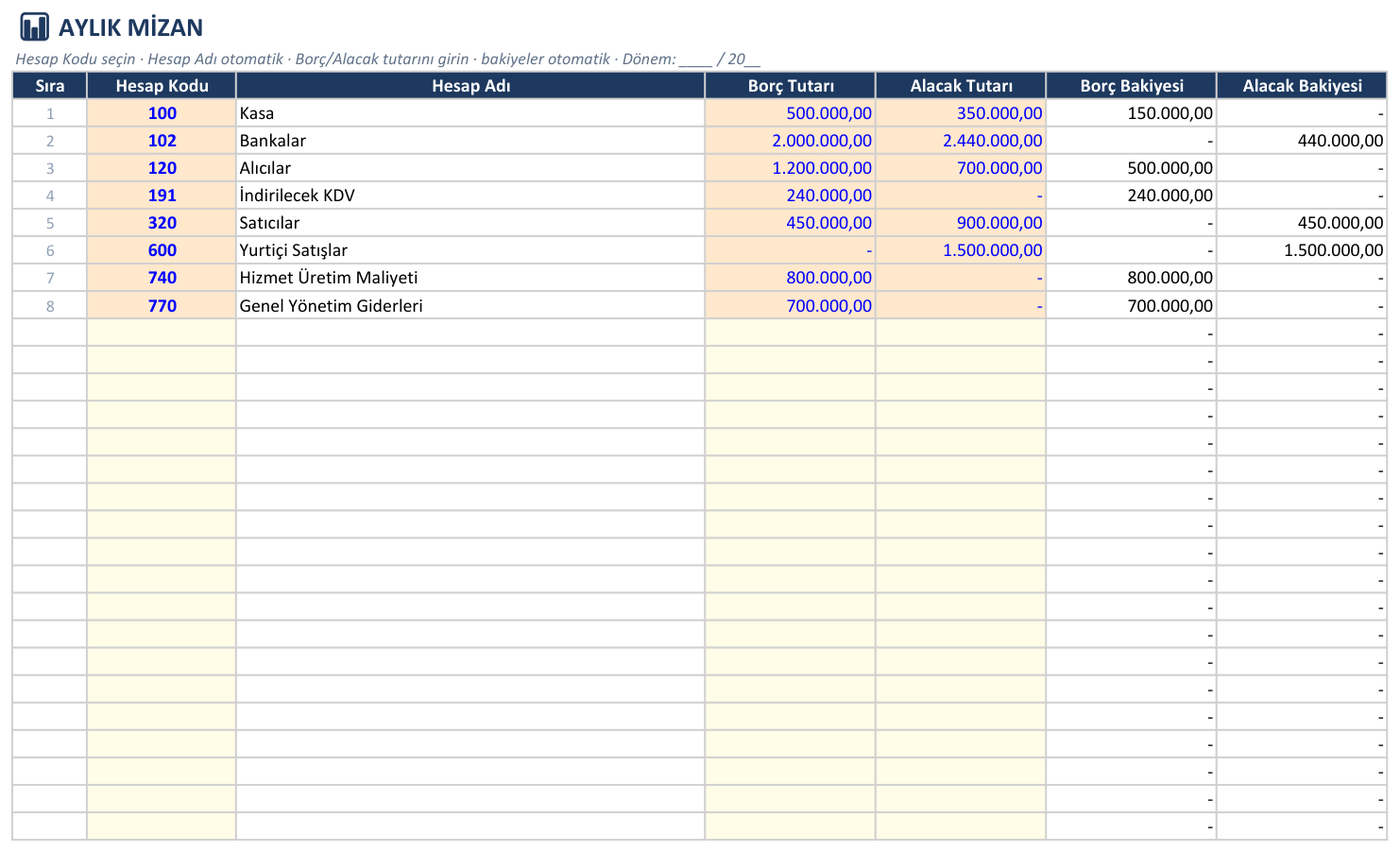Click the instruction subtitle with Dönem field
This screenshot has height=852, width=1400.
388,59
